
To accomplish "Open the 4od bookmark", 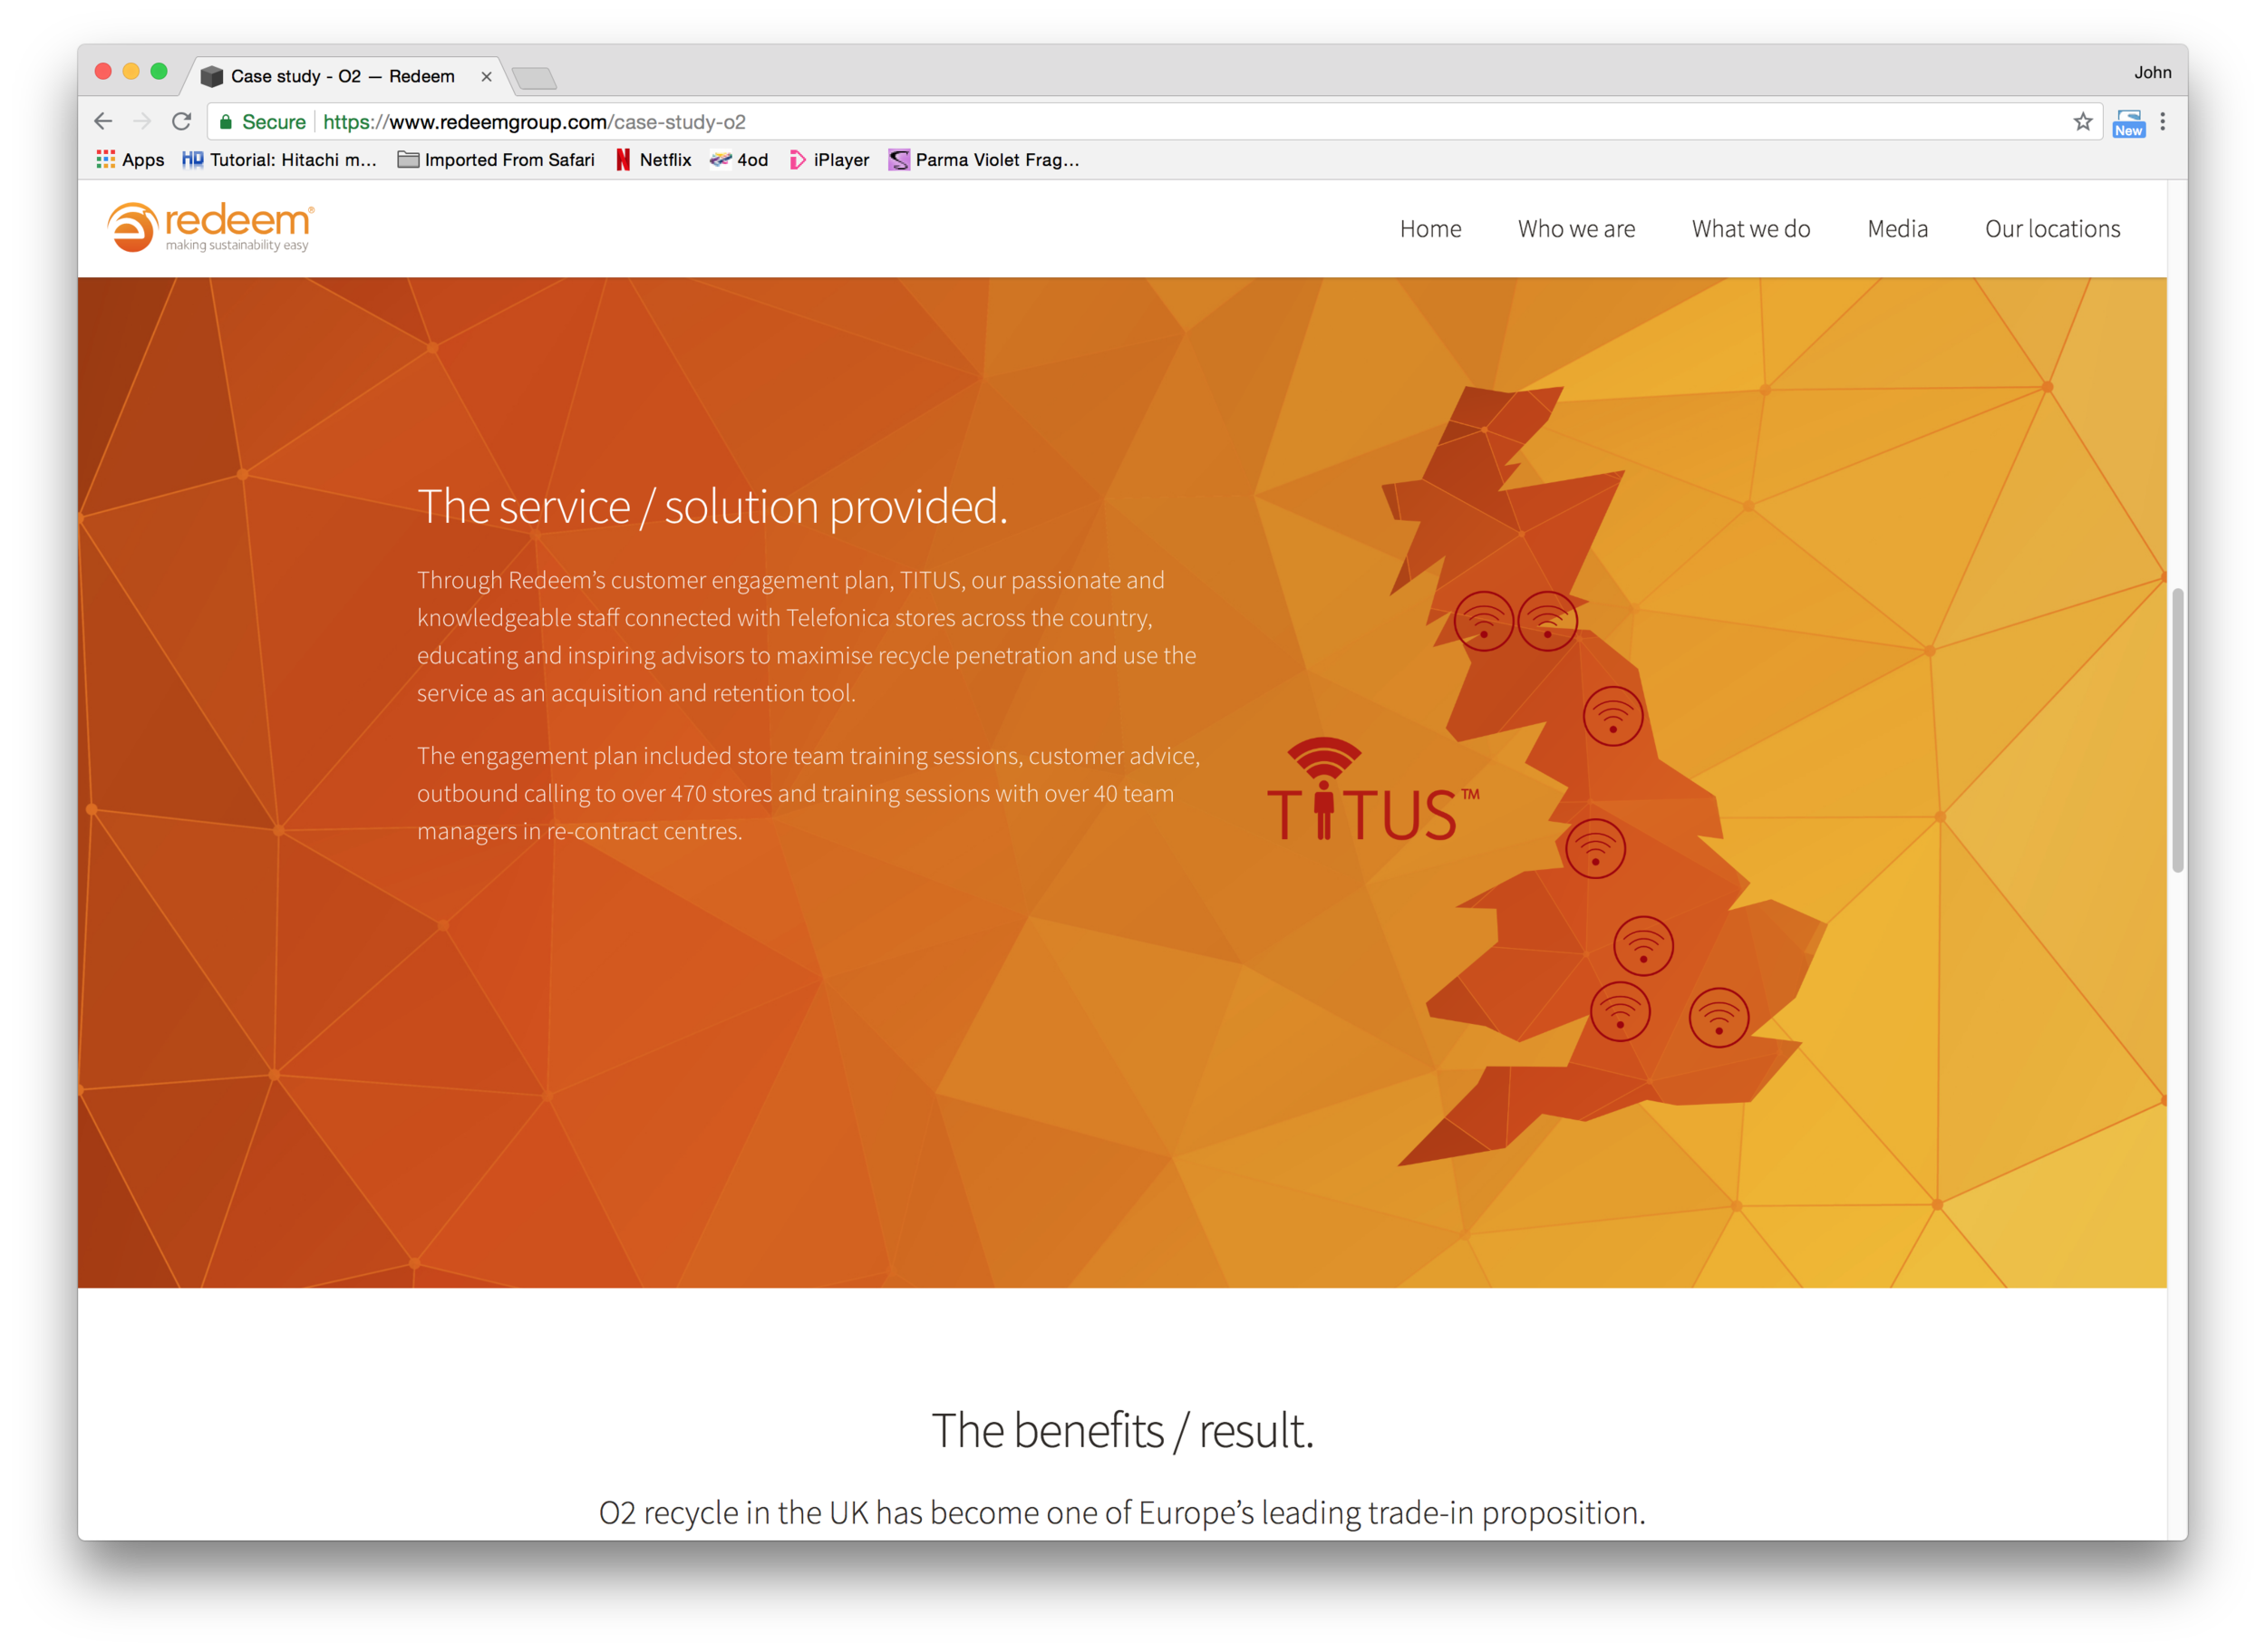I will tap(739, 160).
